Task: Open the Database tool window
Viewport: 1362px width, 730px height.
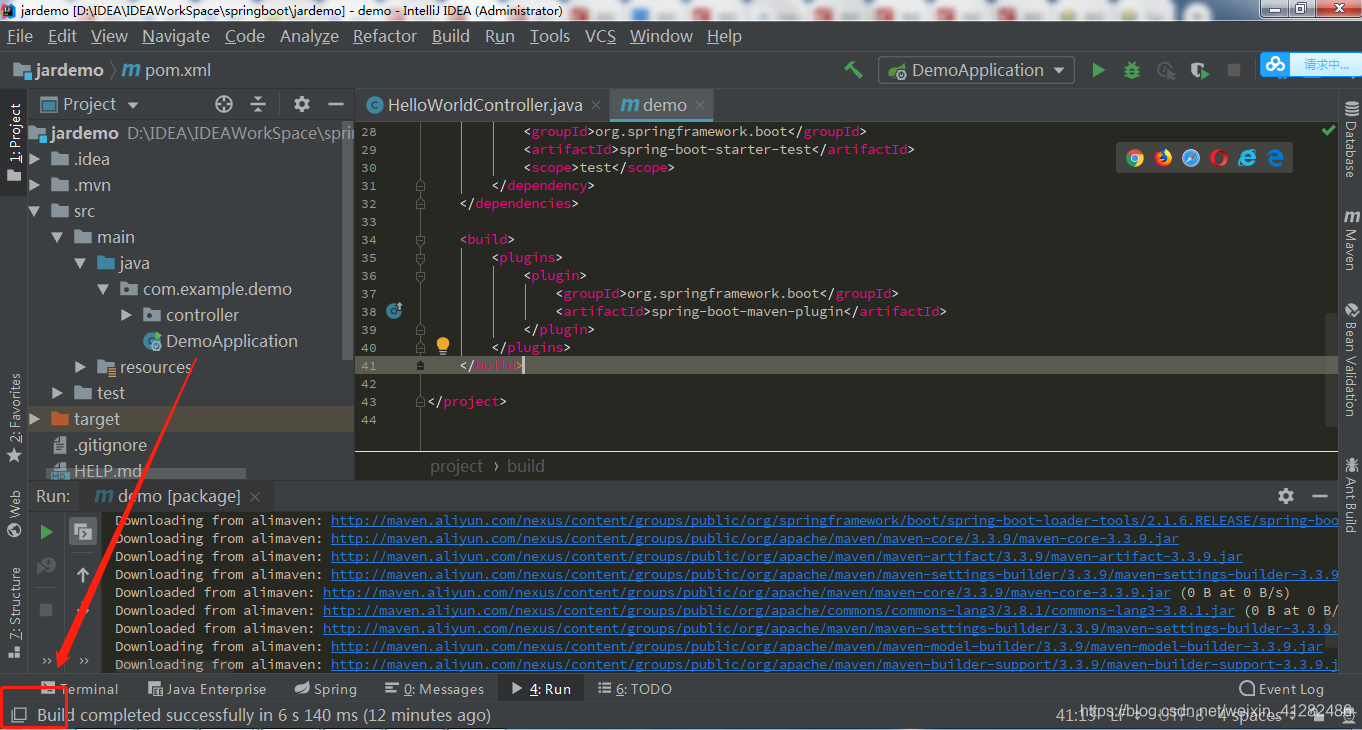Action: pyautogui.click(x=1350, y=140)
